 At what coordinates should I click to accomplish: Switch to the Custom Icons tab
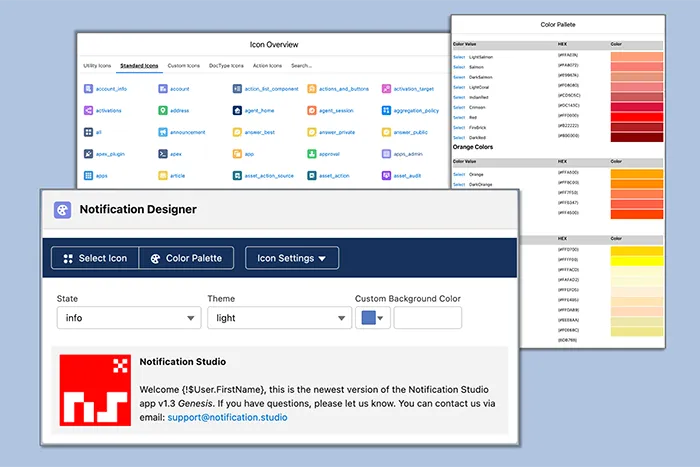(184, 66)
